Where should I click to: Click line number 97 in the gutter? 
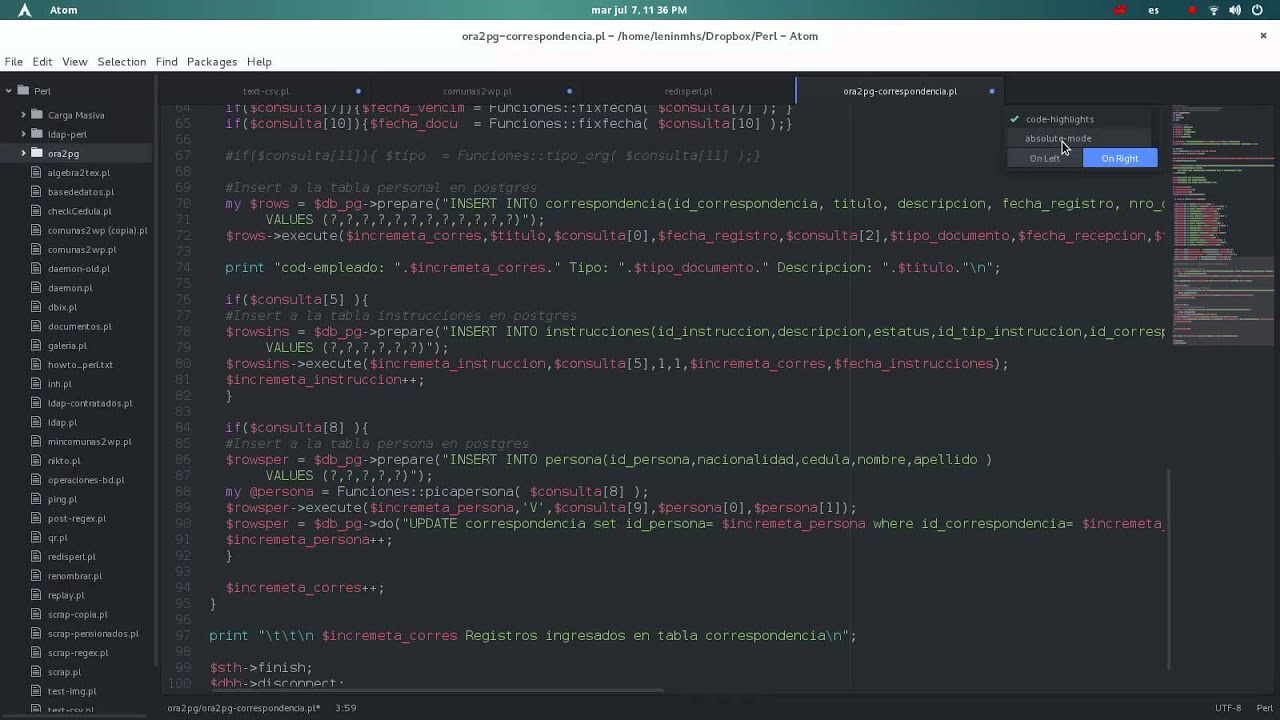[x=182, y=636]
